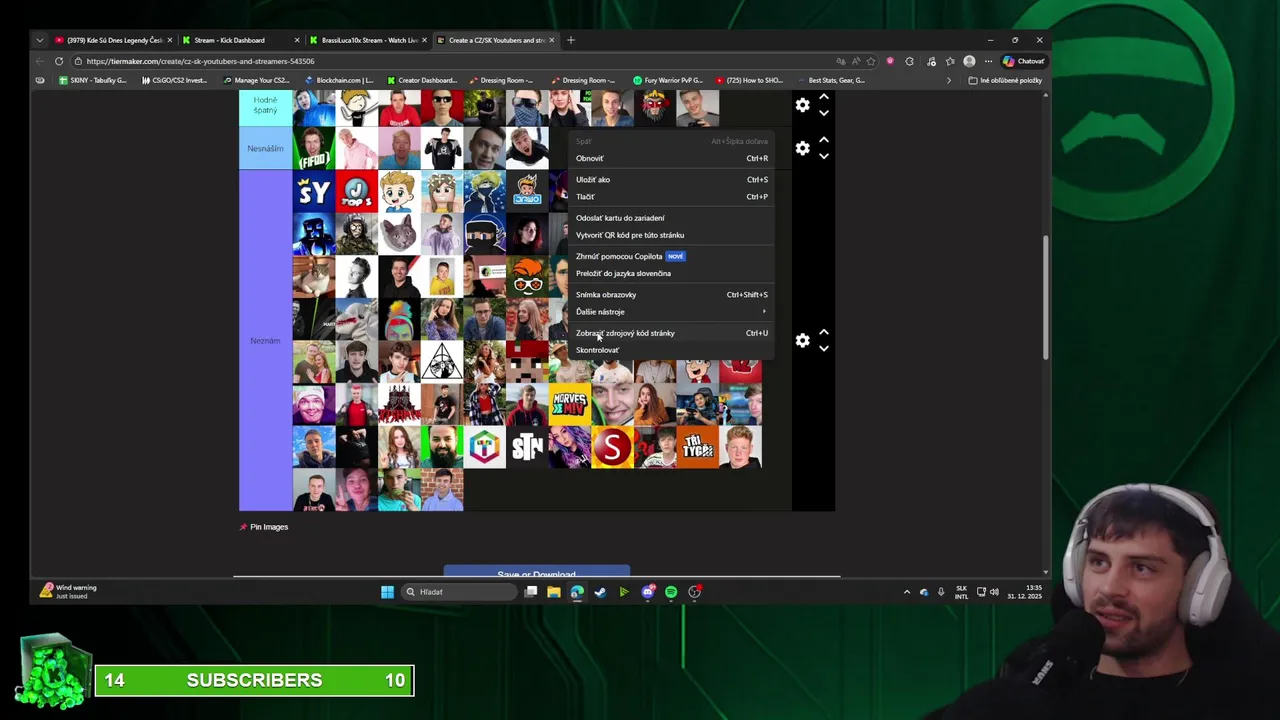
Task: Open Manage Your CS2 bookmark
Action: (x=256, y=80)
